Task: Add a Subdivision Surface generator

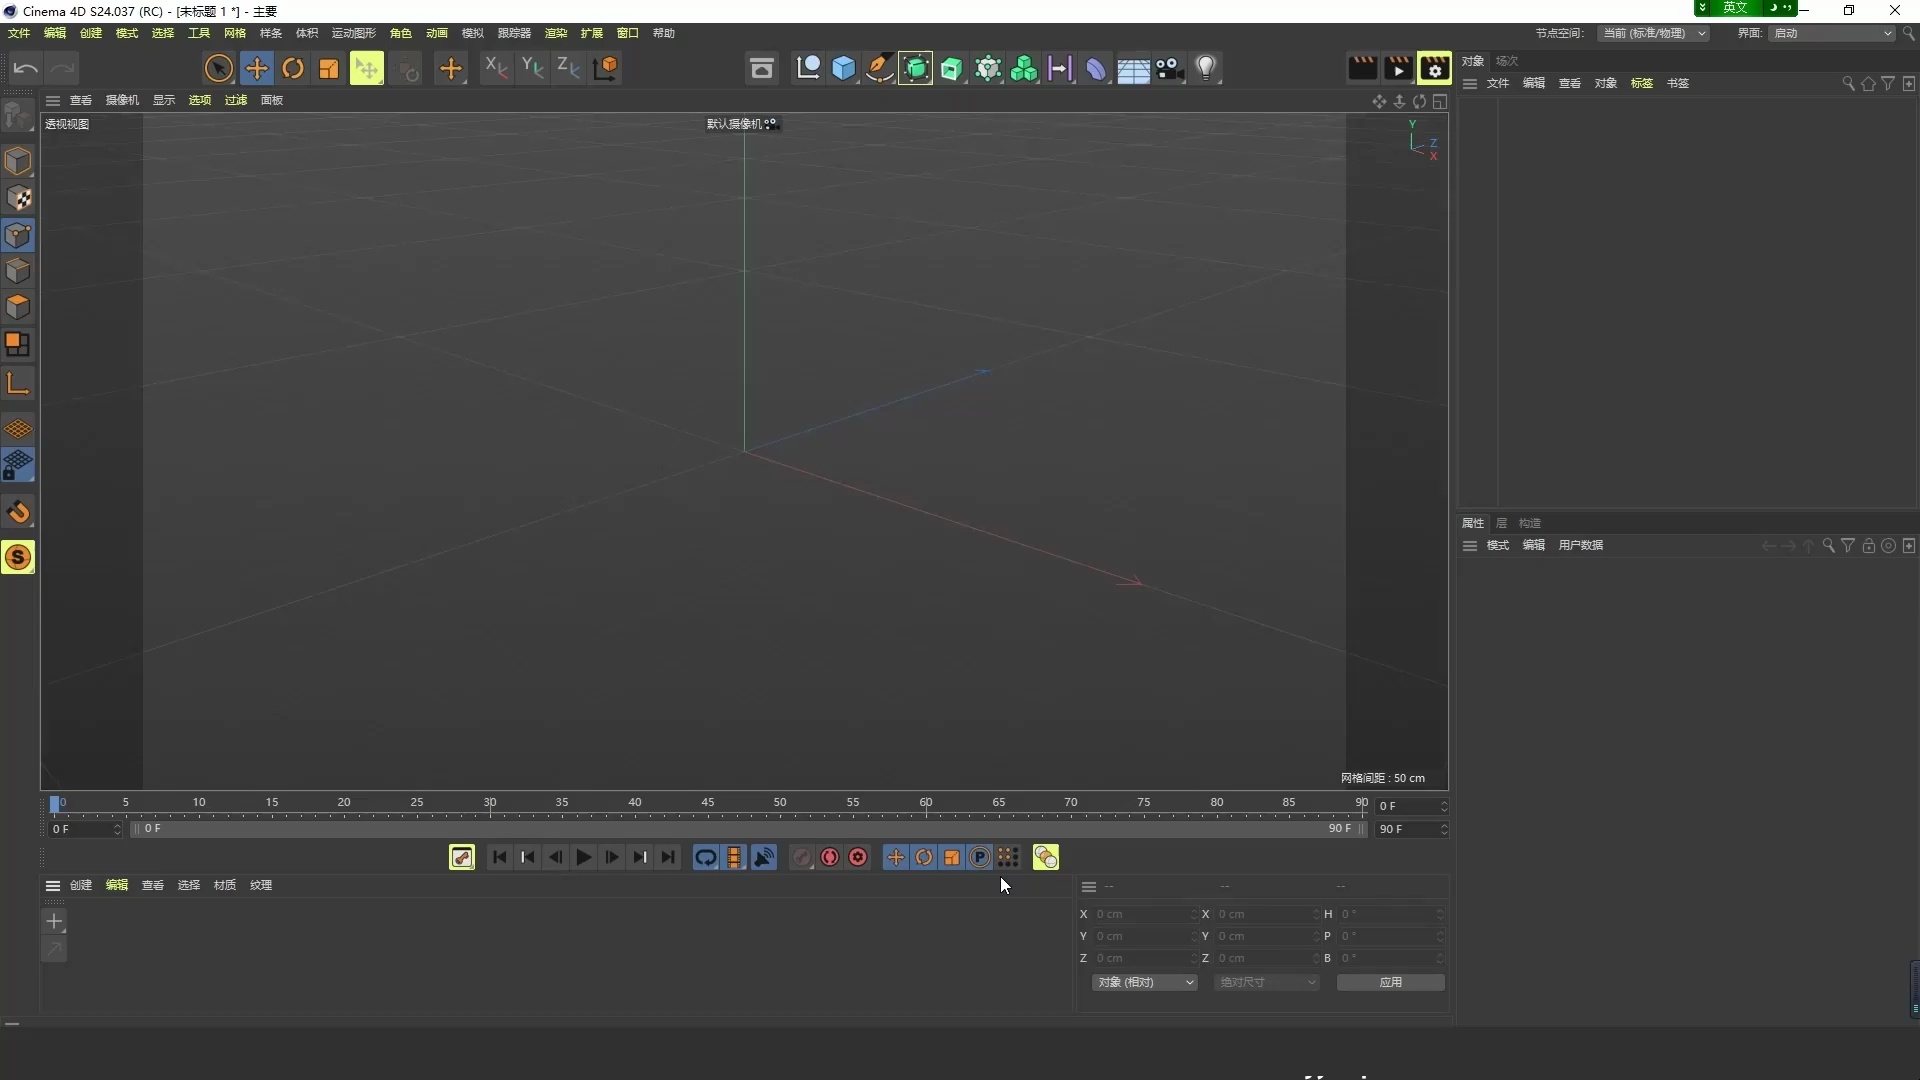Action: pos(916,68)
